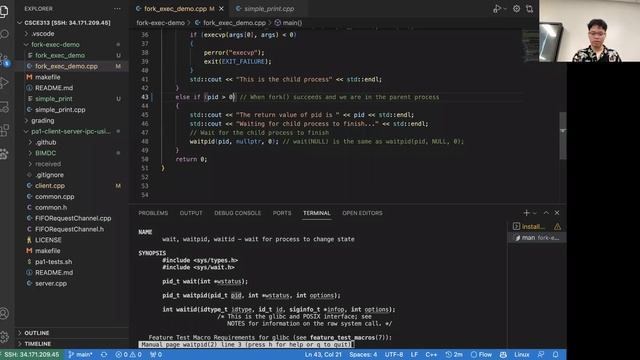640x360 pixels.
Task: Switch to the PORTS panel tab
Action: tap(282, 213)
